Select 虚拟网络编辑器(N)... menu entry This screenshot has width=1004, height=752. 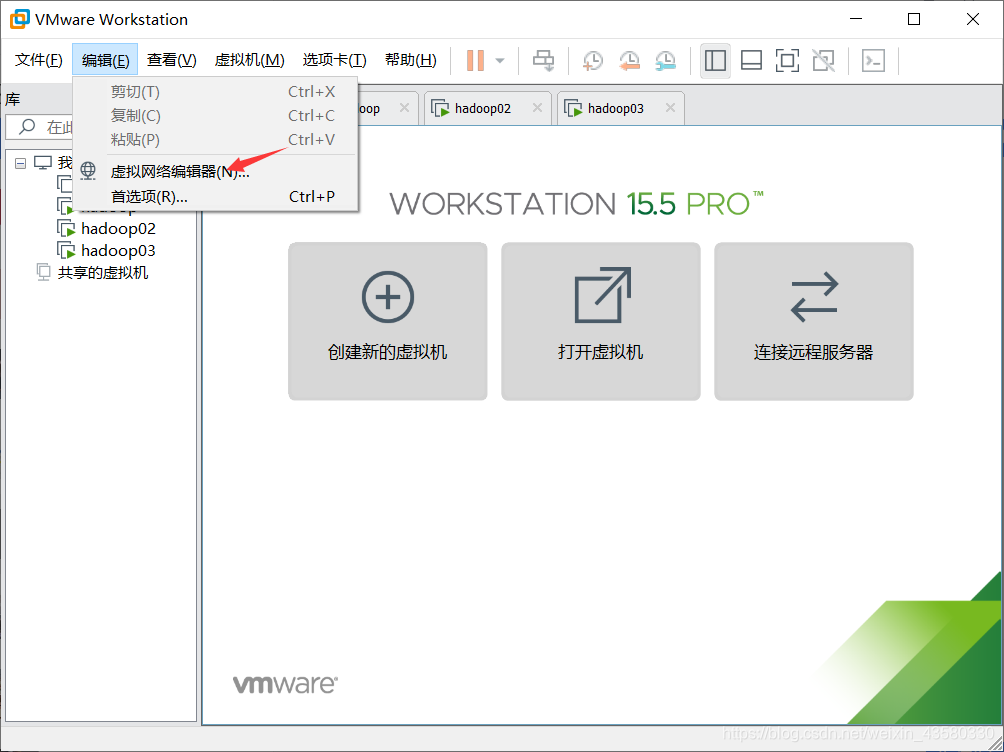215,172
